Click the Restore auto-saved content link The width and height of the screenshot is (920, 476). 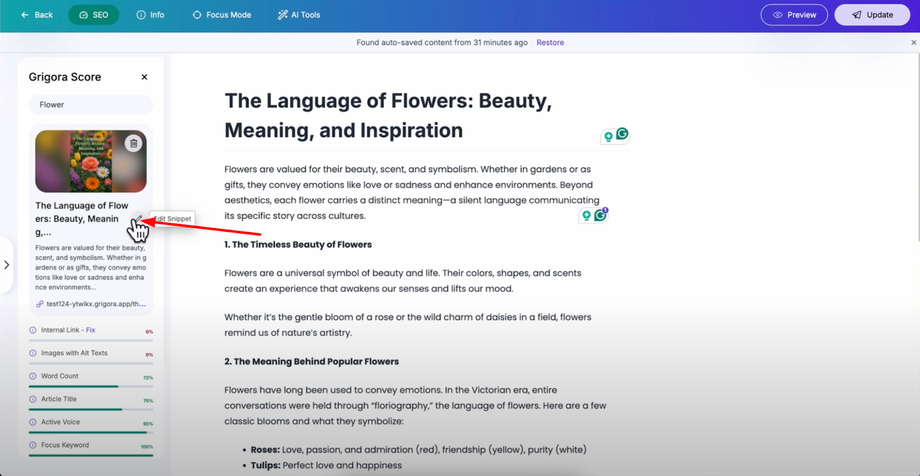coord(550,43)
